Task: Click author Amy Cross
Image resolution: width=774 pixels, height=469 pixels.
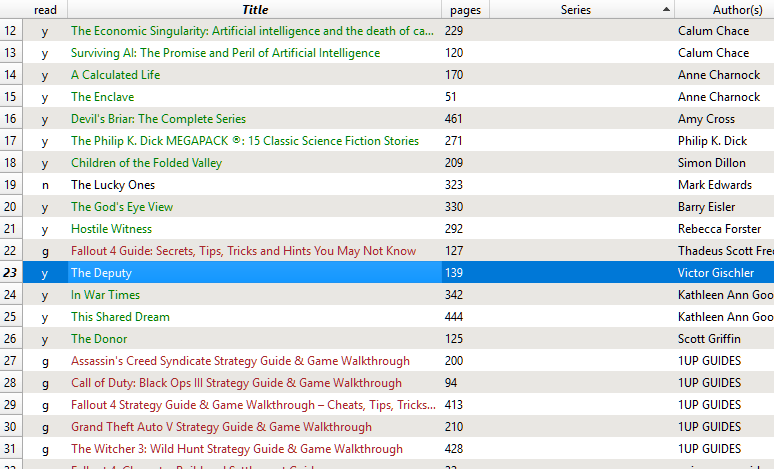Action: pos(706,119)
